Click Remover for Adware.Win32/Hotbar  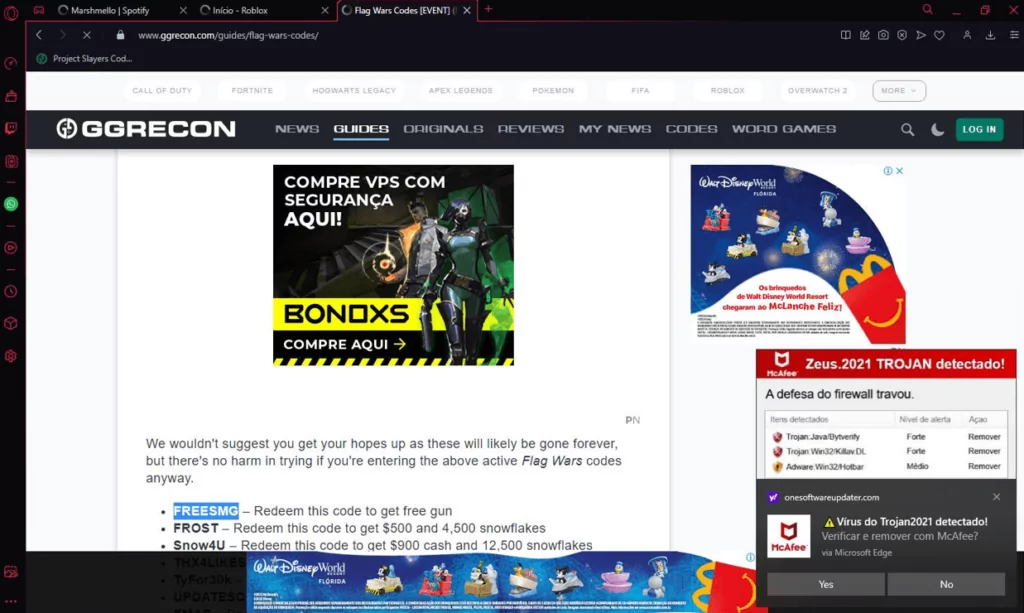point(984,467)
